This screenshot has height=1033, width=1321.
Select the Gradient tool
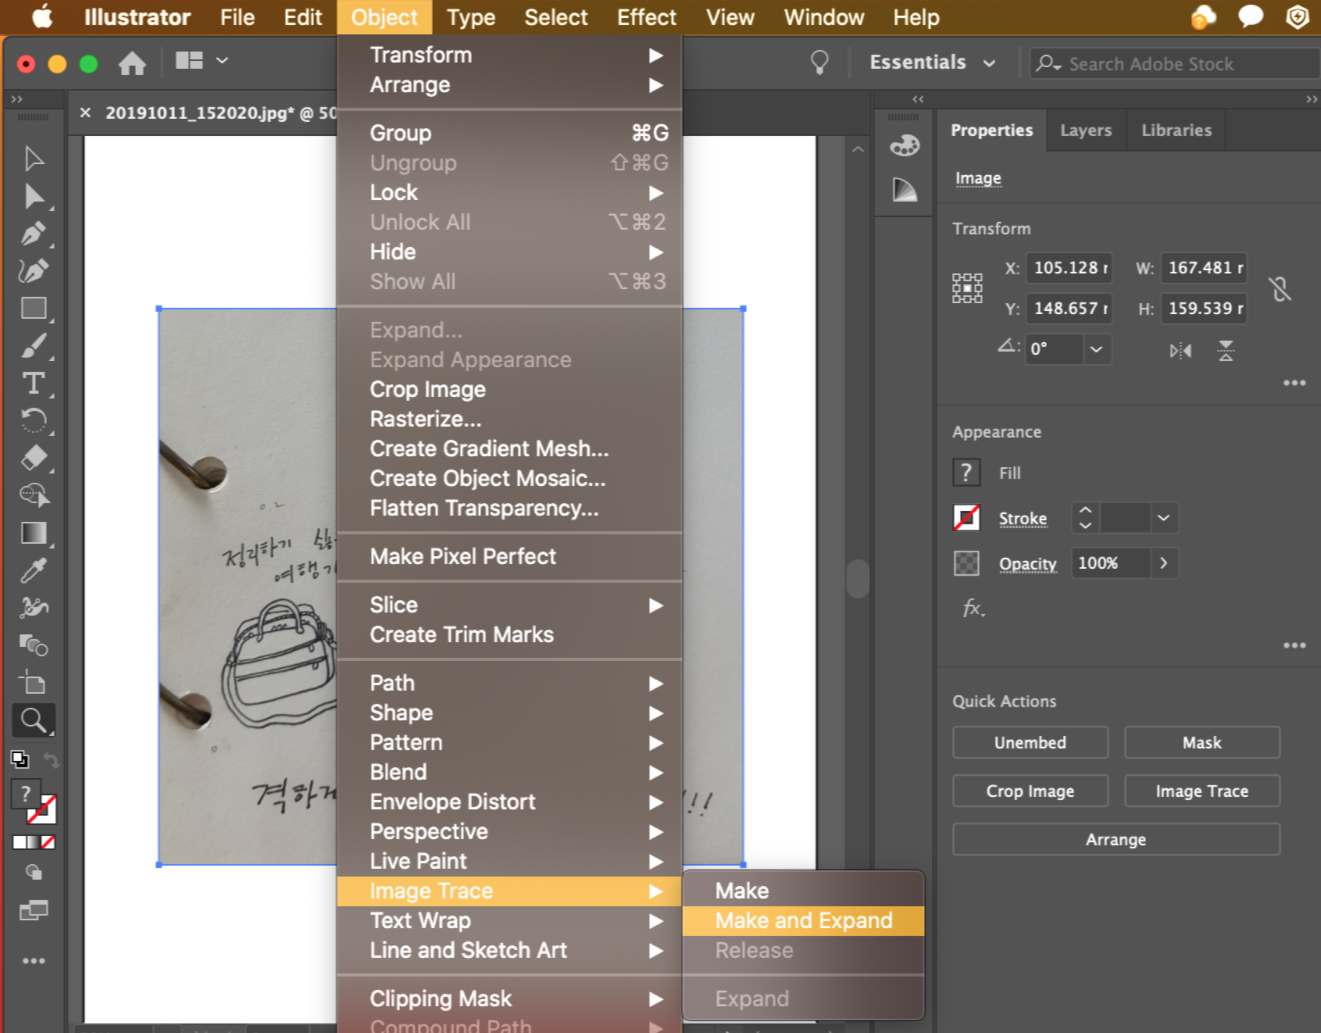click(x=33, y=533)
